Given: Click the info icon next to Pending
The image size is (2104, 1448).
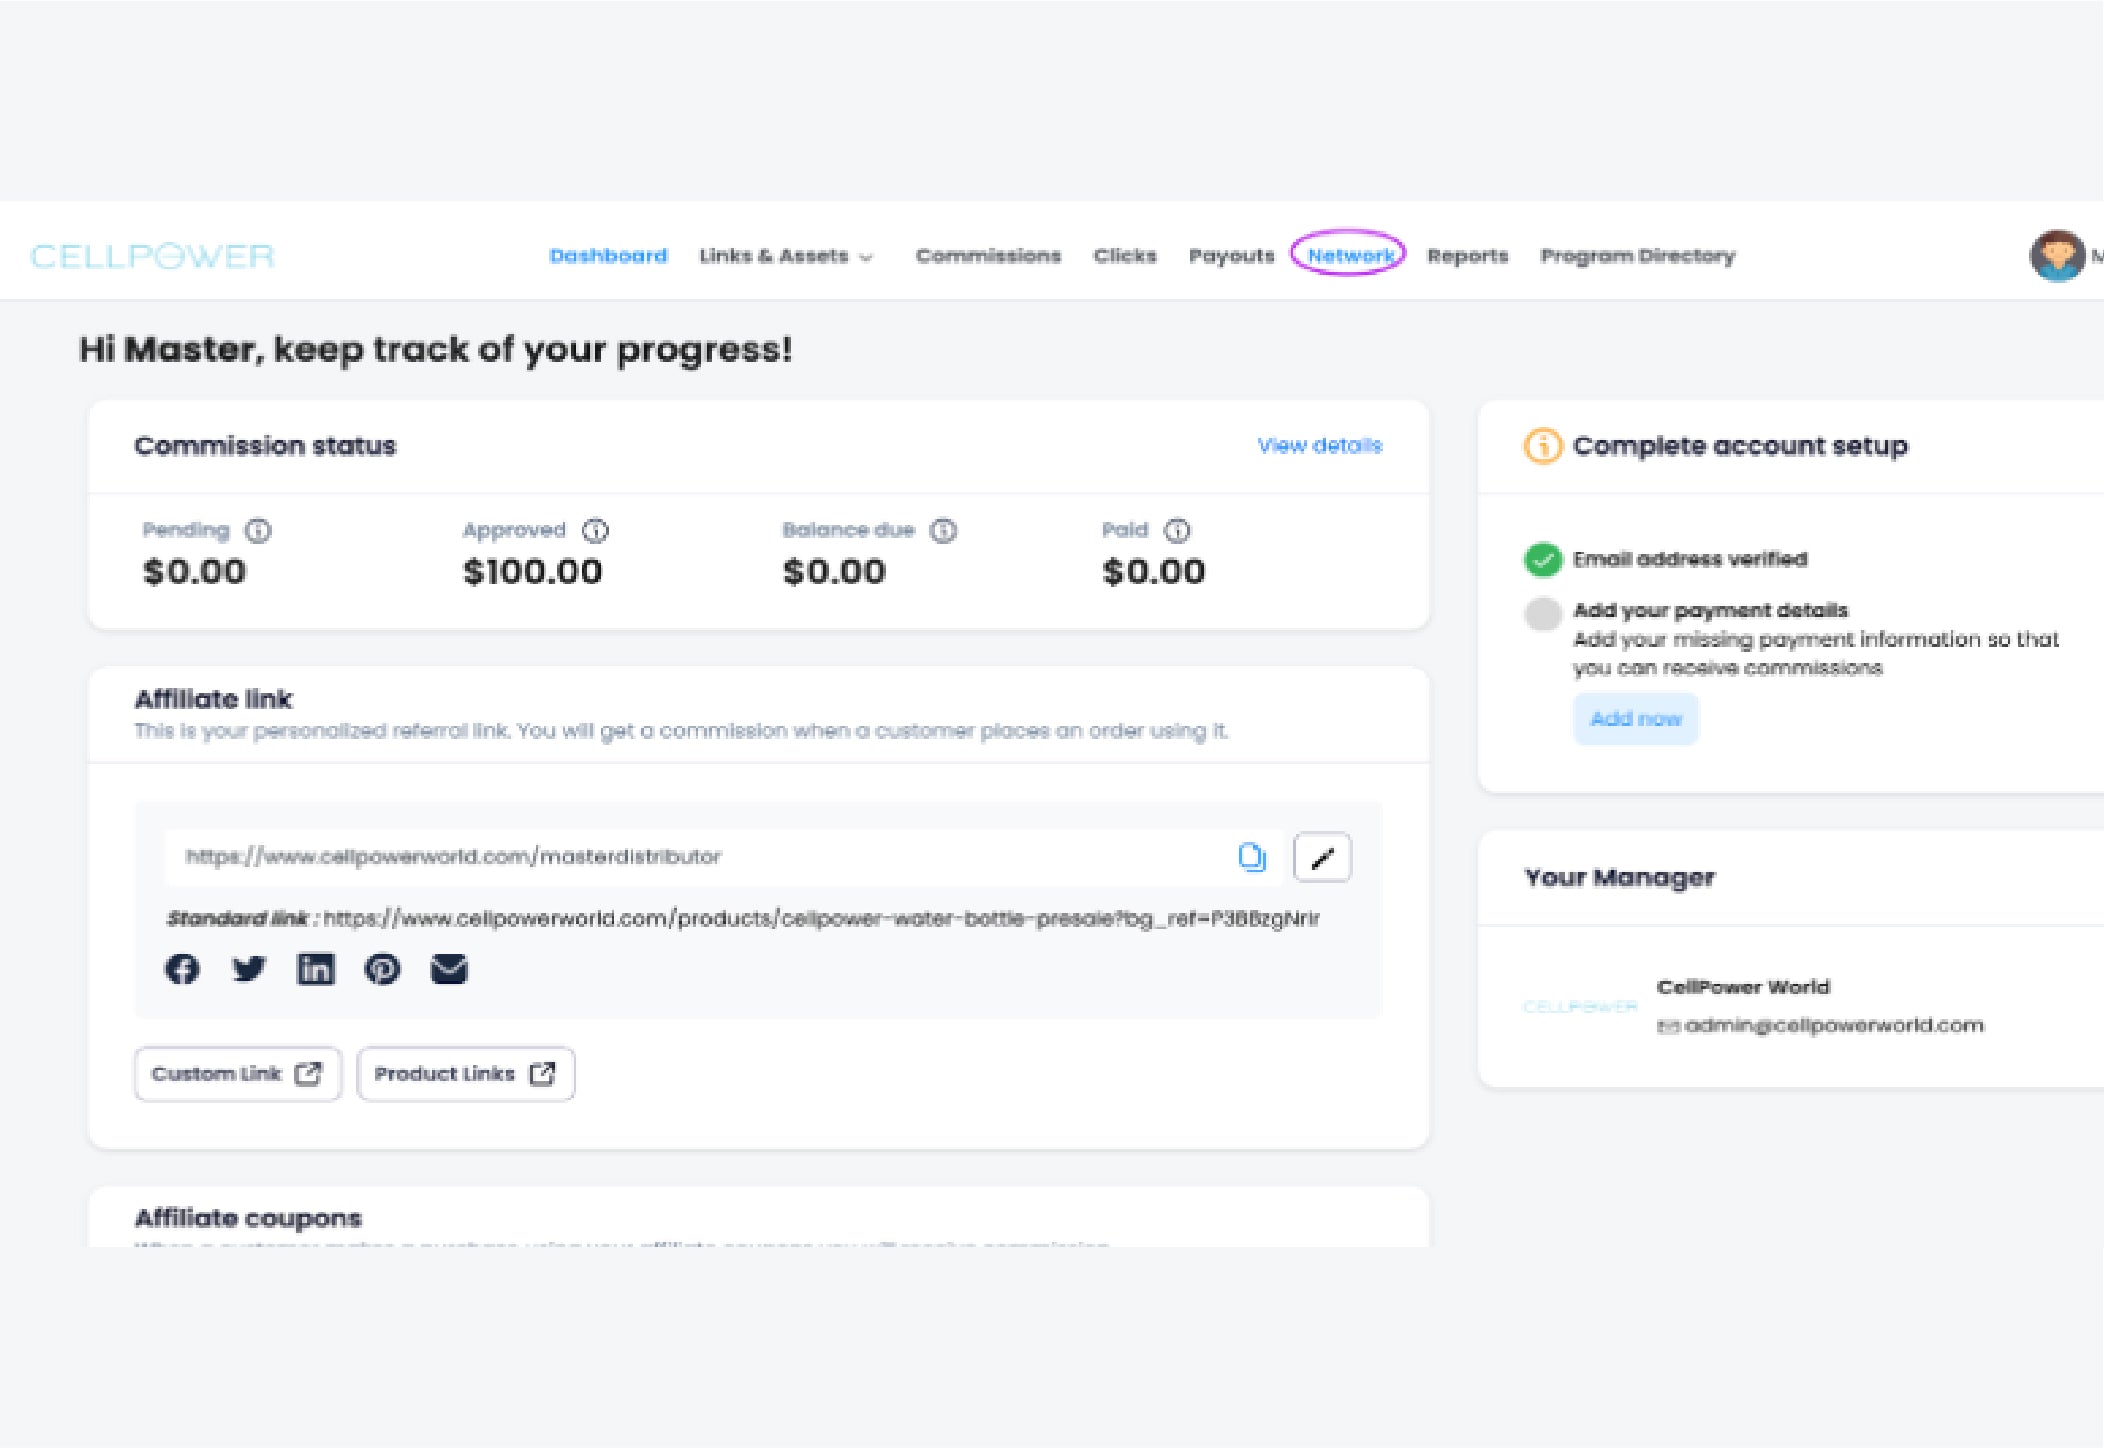Looking at the screenshot, I should [258, 530].
